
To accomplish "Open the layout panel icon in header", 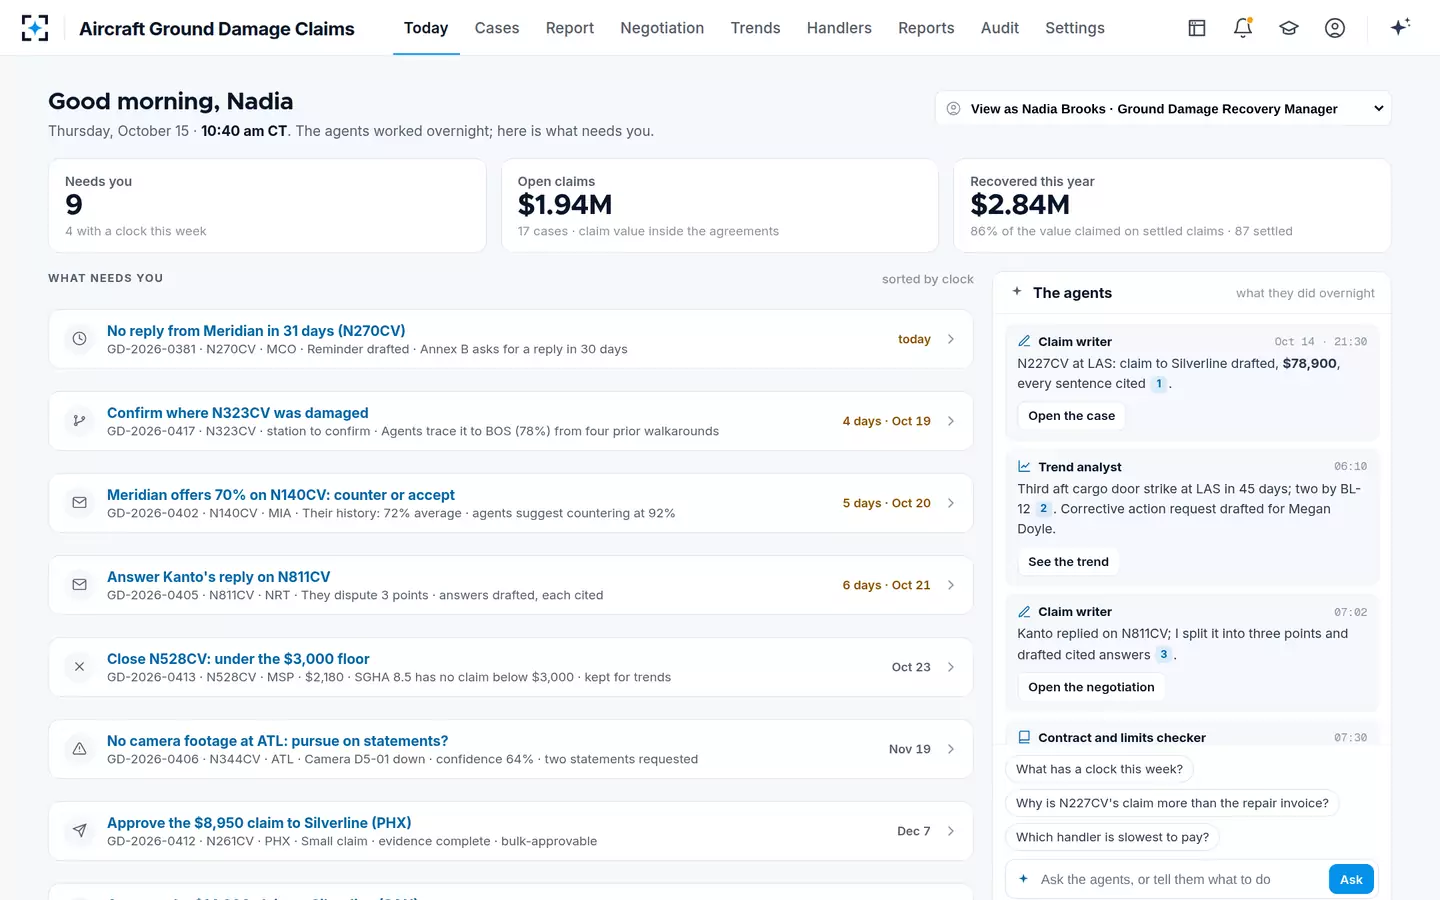I will click(1197, 28).
